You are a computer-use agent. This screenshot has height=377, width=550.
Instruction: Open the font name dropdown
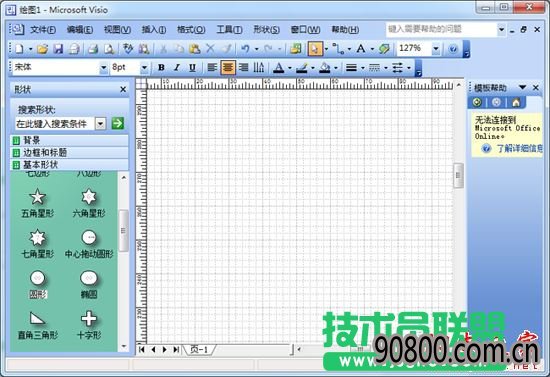coord(103,68)
